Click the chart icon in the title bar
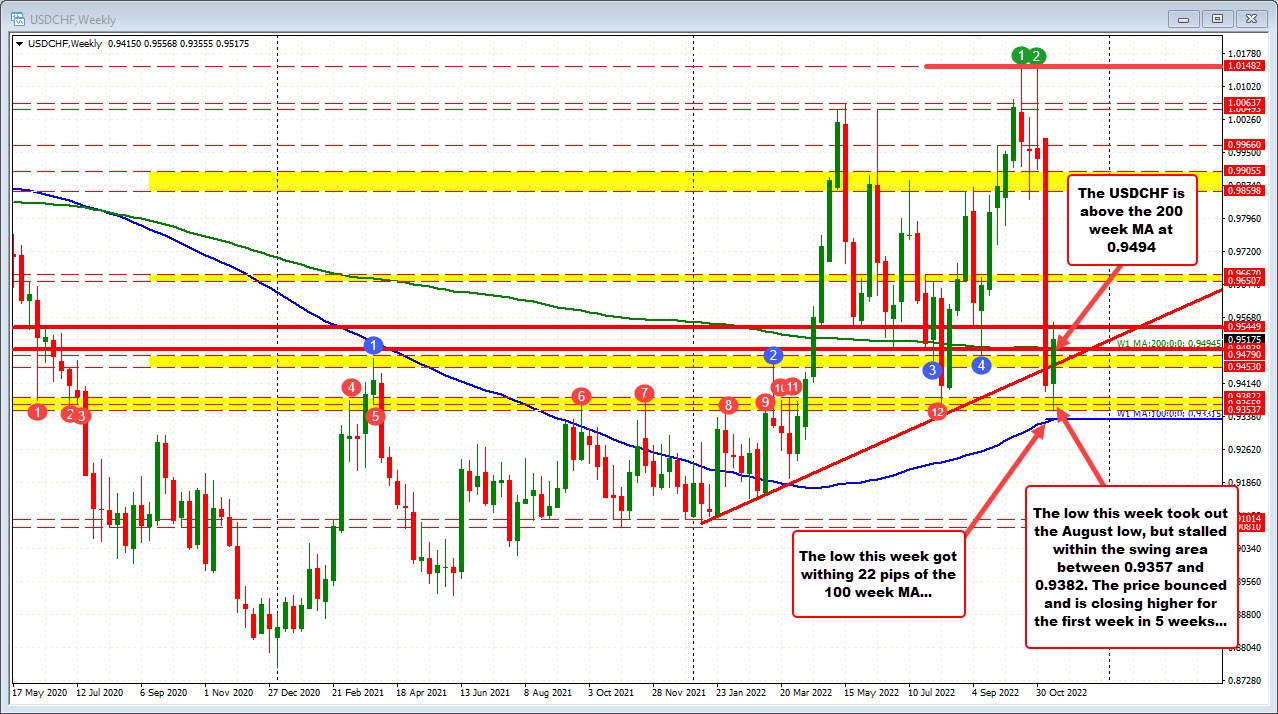 pos(16,18)
